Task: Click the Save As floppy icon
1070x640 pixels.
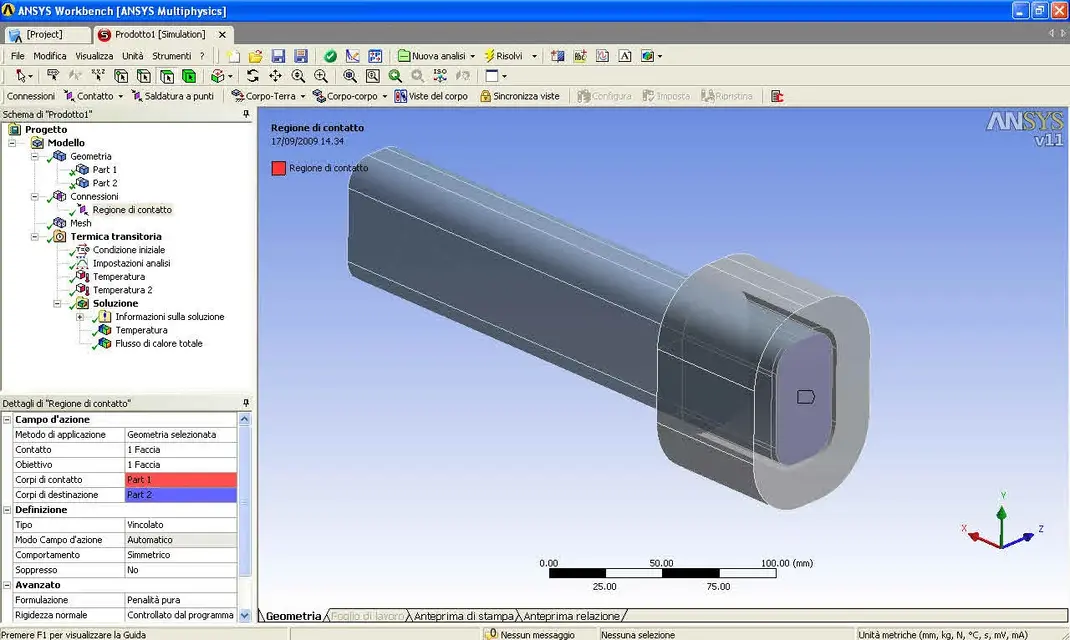Action: pos(300,56)
